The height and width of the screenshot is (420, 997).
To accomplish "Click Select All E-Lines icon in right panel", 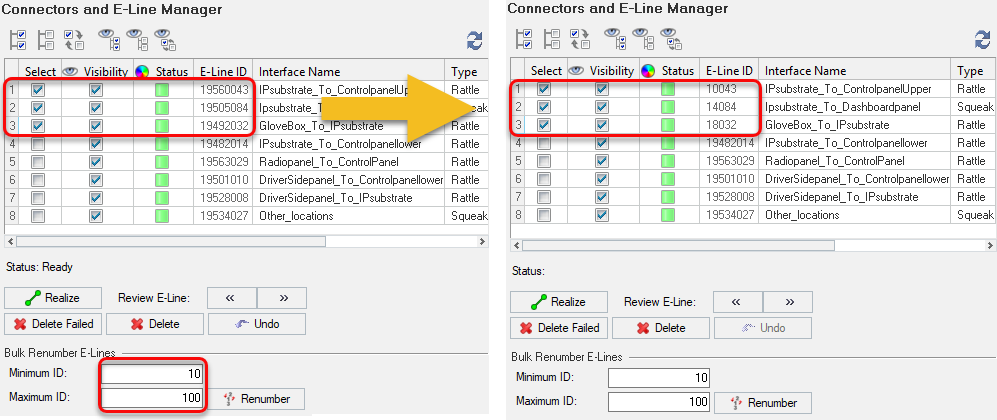I will coord(524,38).
